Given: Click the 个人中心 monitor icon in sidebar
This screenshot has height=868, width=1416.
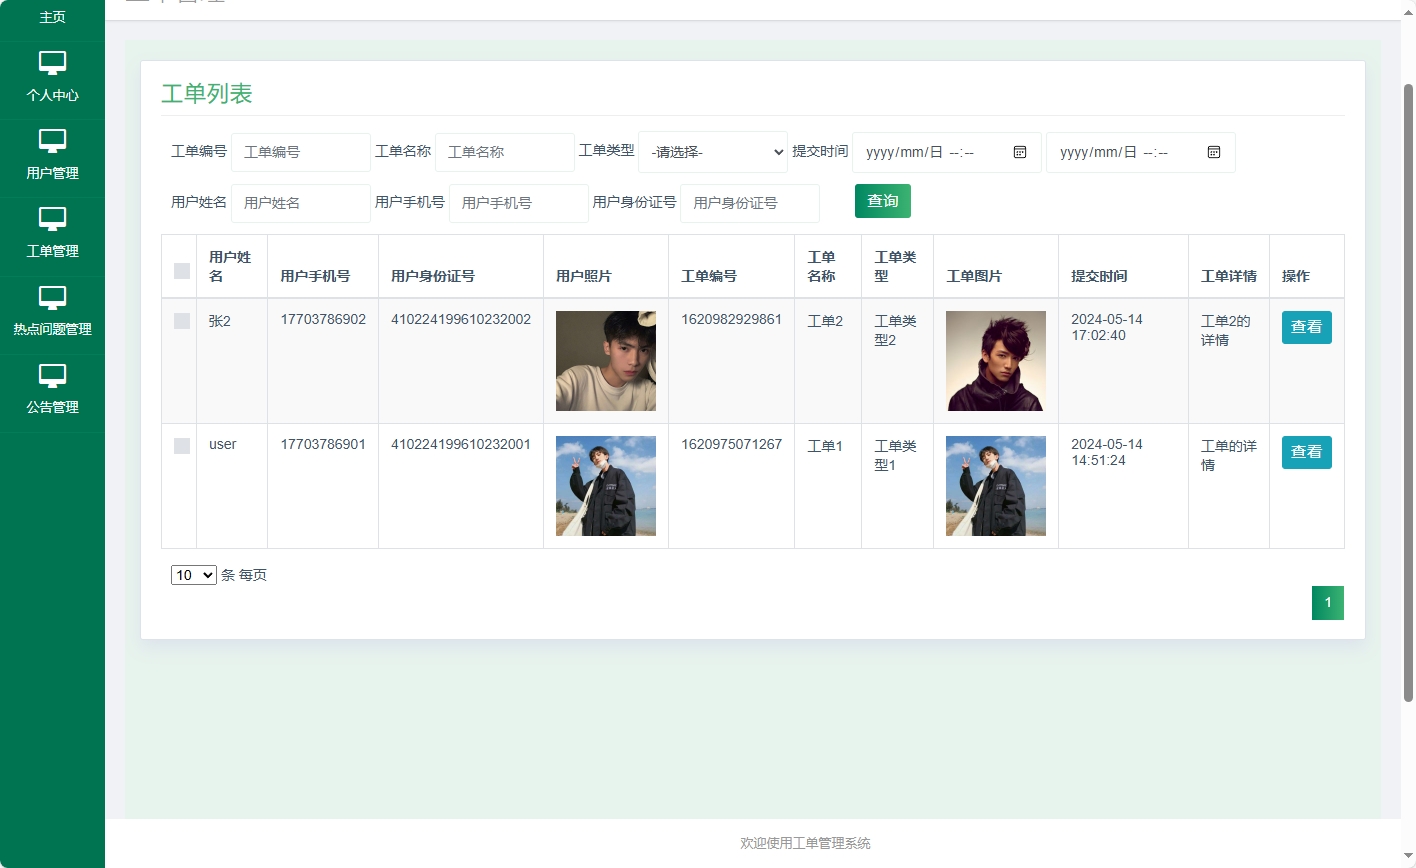Looking at the screenshot, I should click(x=52, y=63).
